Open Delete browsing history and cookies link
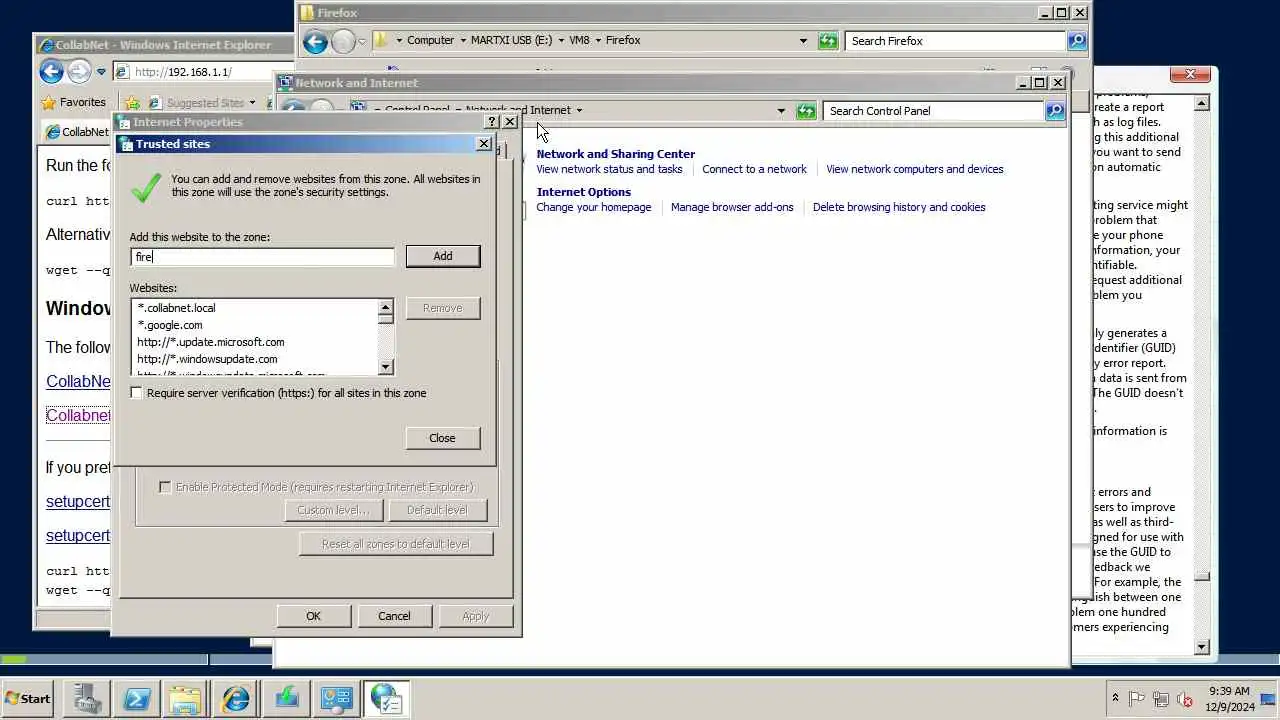 point(899,207)
